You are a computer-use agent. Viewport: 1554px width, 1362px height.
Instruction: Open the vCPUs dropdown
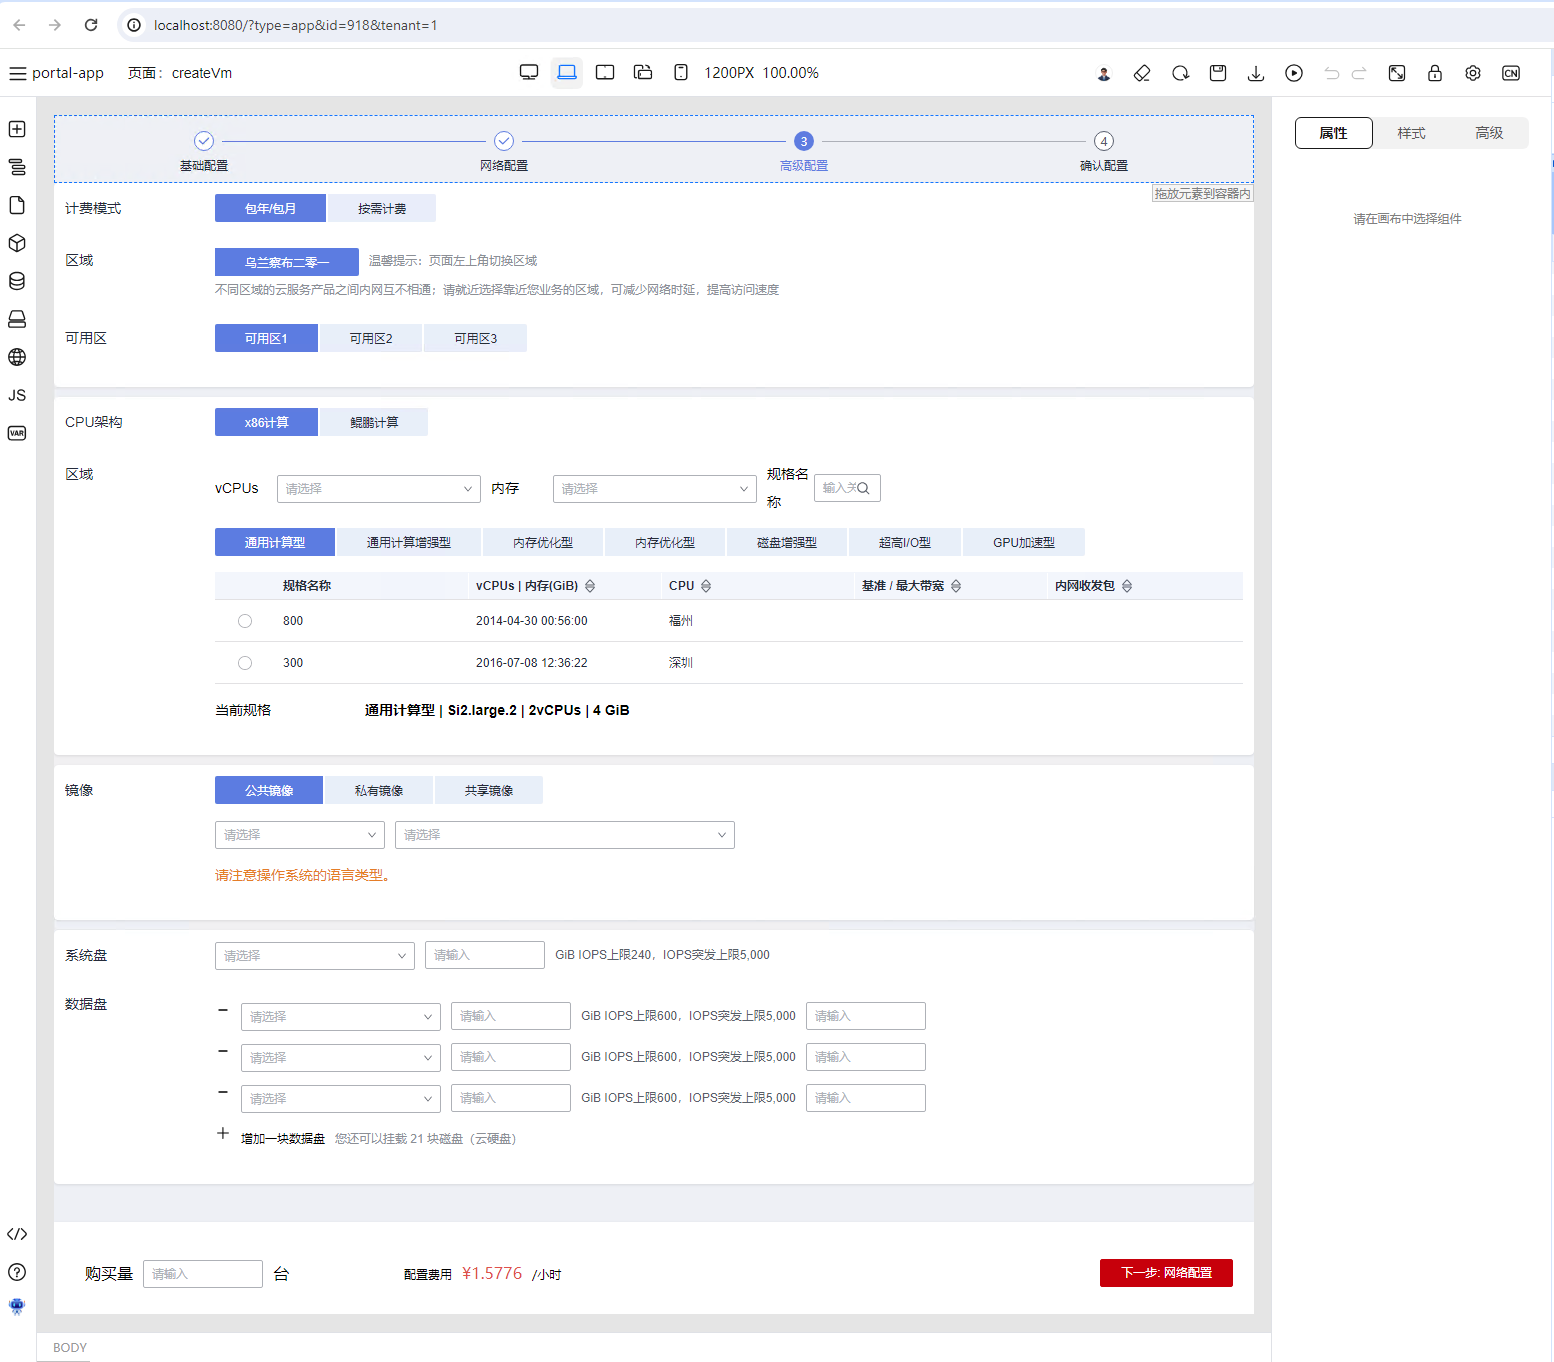pyautogui.click(x=379, y=489)
